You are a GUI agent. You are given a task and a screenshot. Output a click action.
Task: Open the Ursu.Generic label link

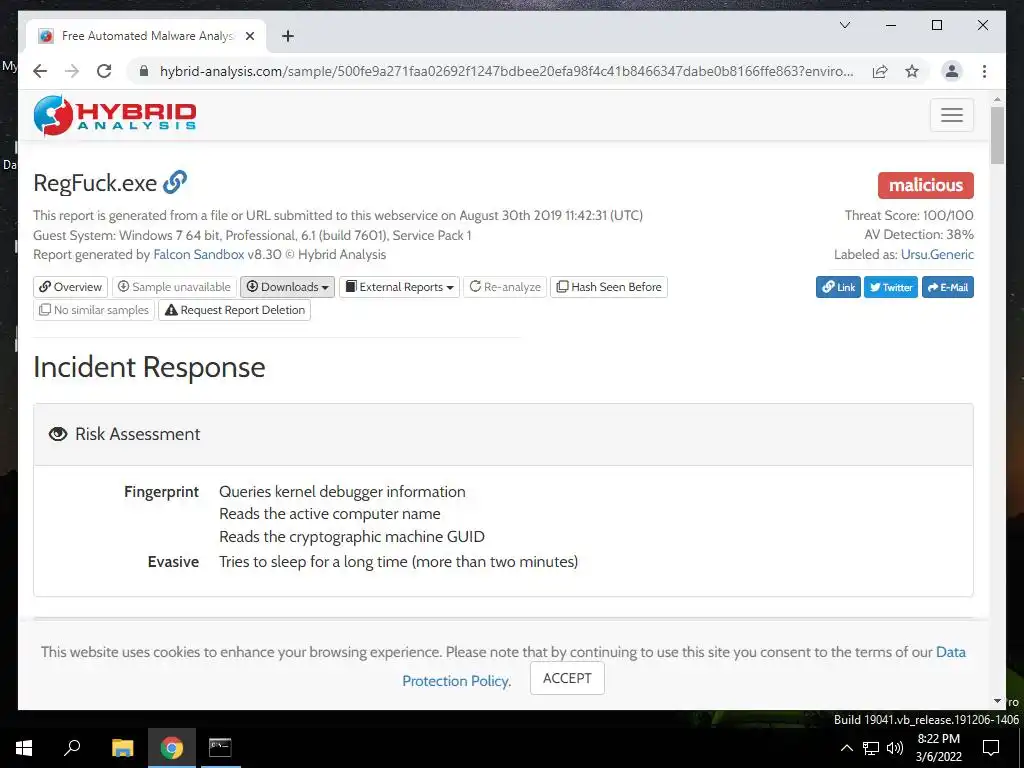[x=937, y=255]
